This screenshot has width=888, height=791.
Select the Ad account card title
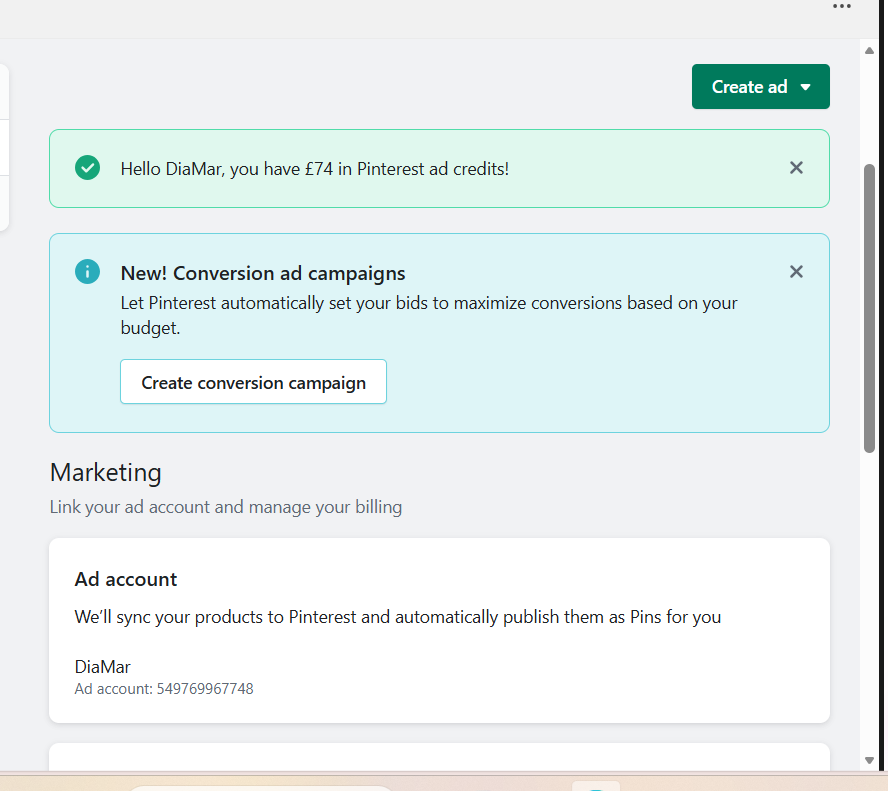point(126,579)
